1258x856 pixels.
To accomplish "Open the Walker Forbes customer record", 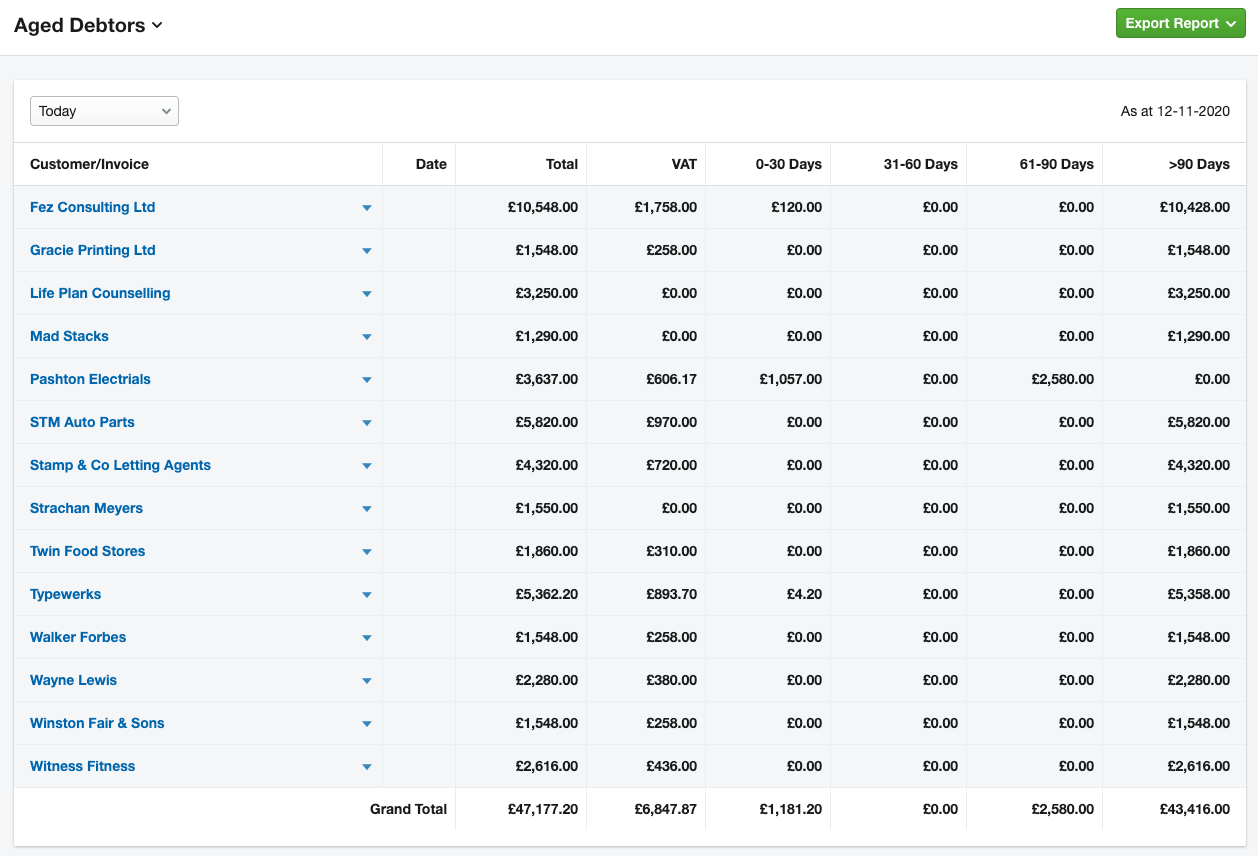I will tap(78, 637).
